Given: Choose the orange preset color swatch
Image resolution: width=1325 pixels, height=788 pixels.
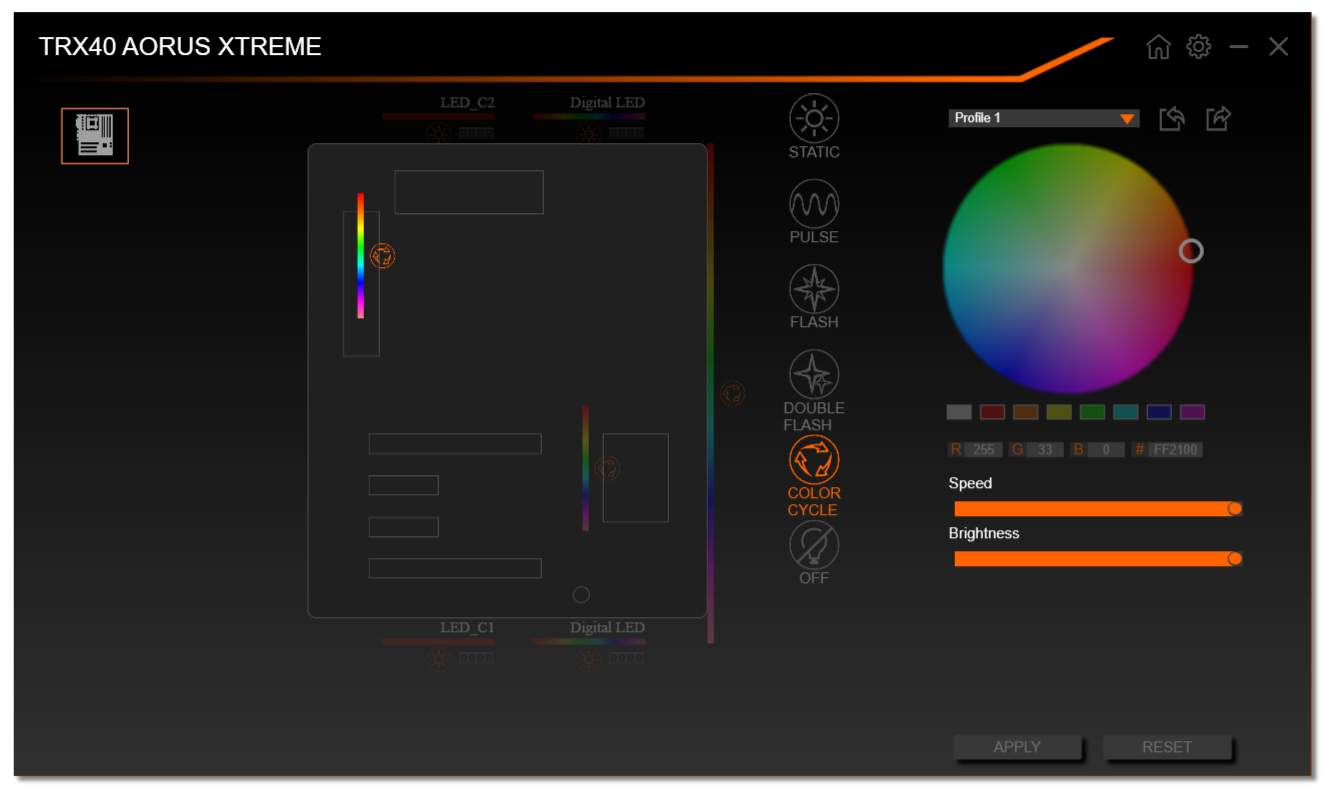Looking at the screenshot, I should coord(1026,412).
